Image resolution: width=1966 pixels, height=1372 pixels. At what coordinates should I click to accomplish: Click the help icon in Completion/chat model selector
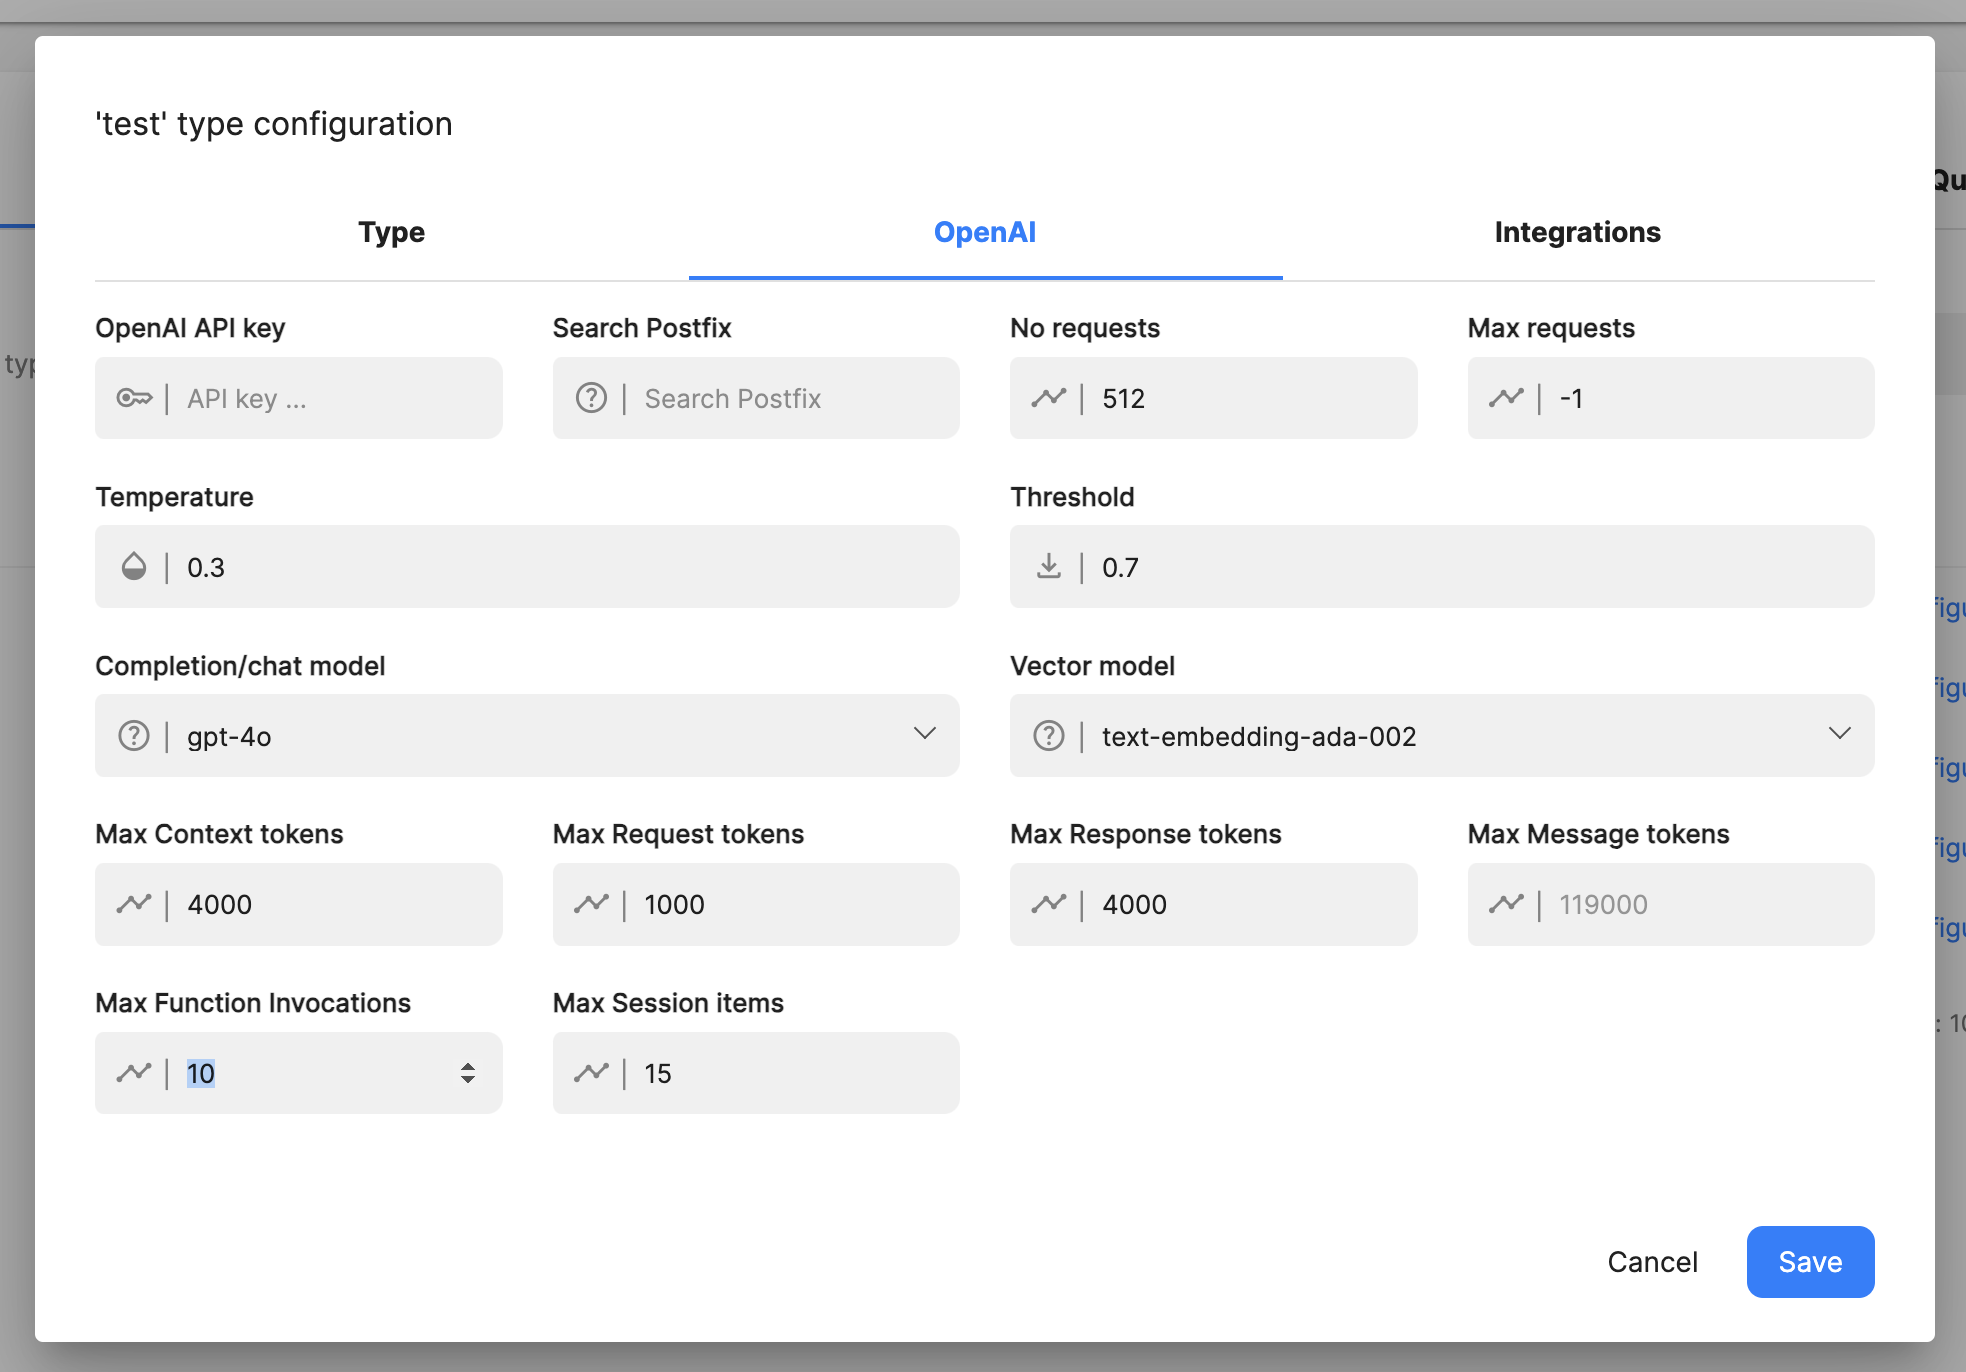pyautogui.click(x=134, y=736)
